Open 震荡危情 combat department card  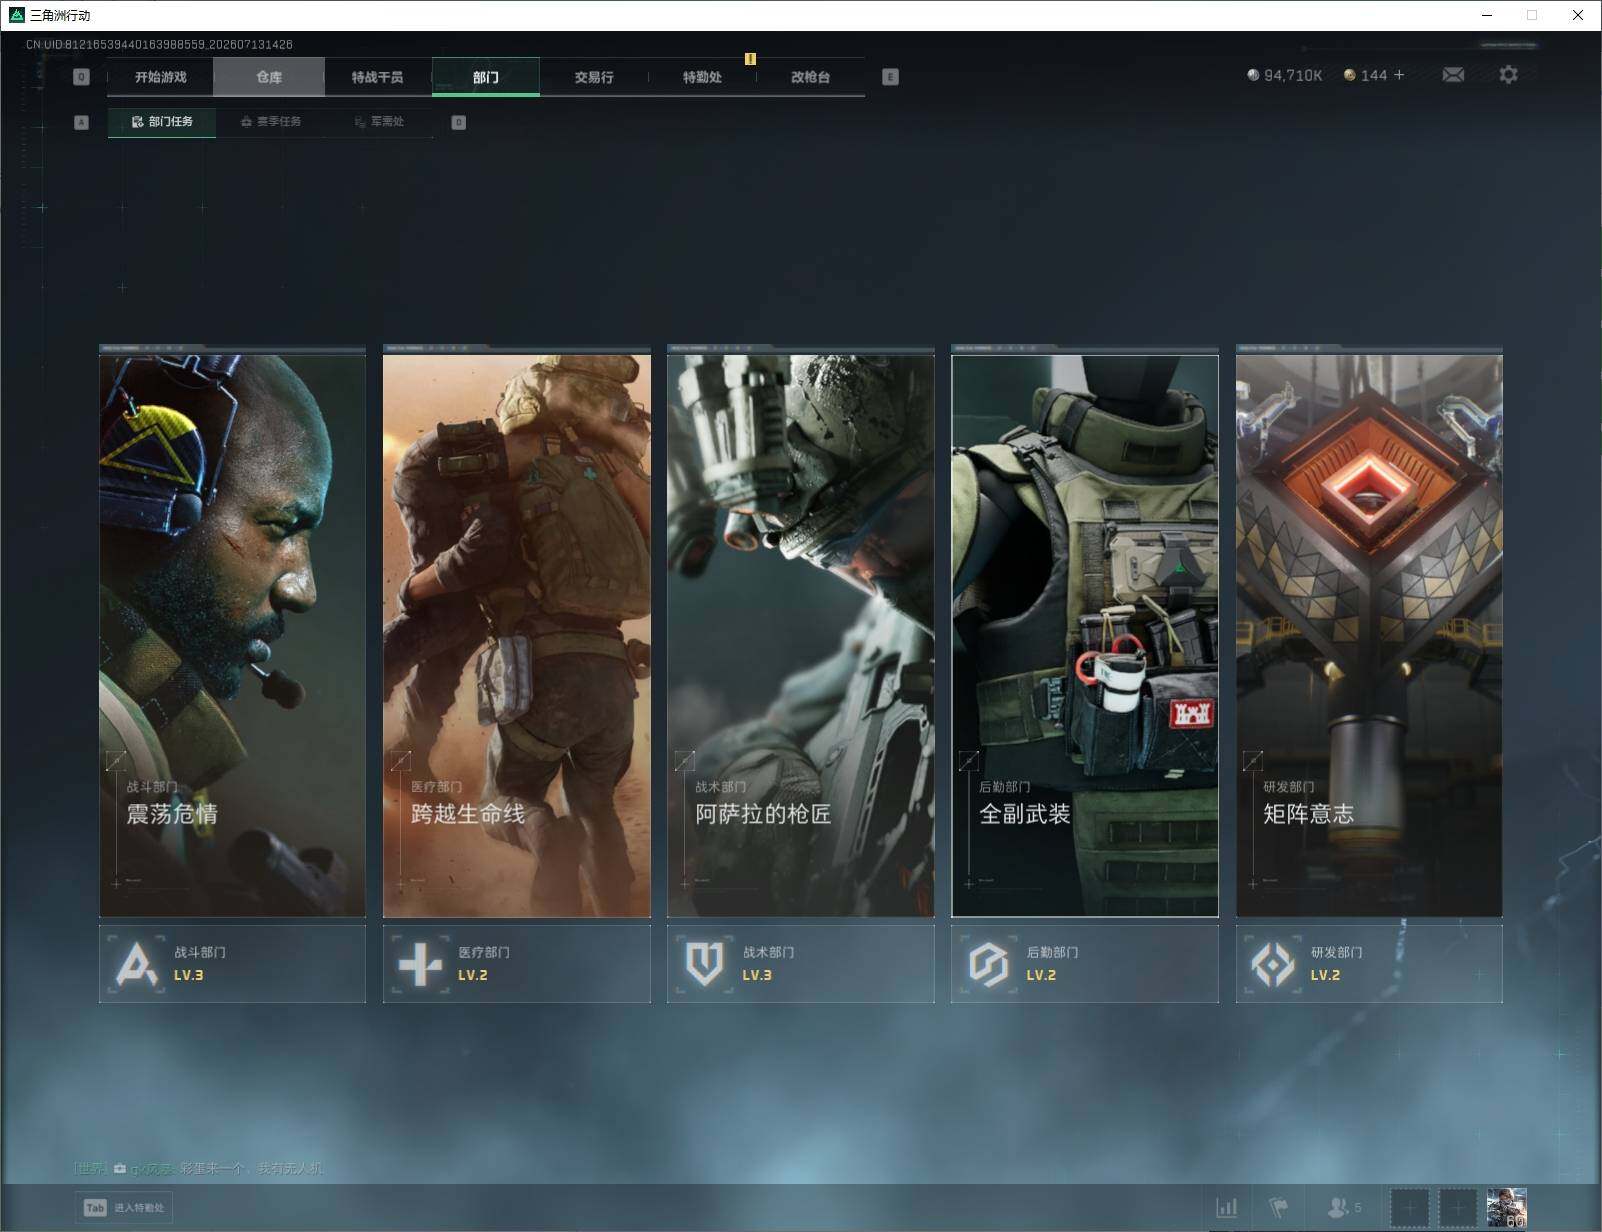pos(232,632)
